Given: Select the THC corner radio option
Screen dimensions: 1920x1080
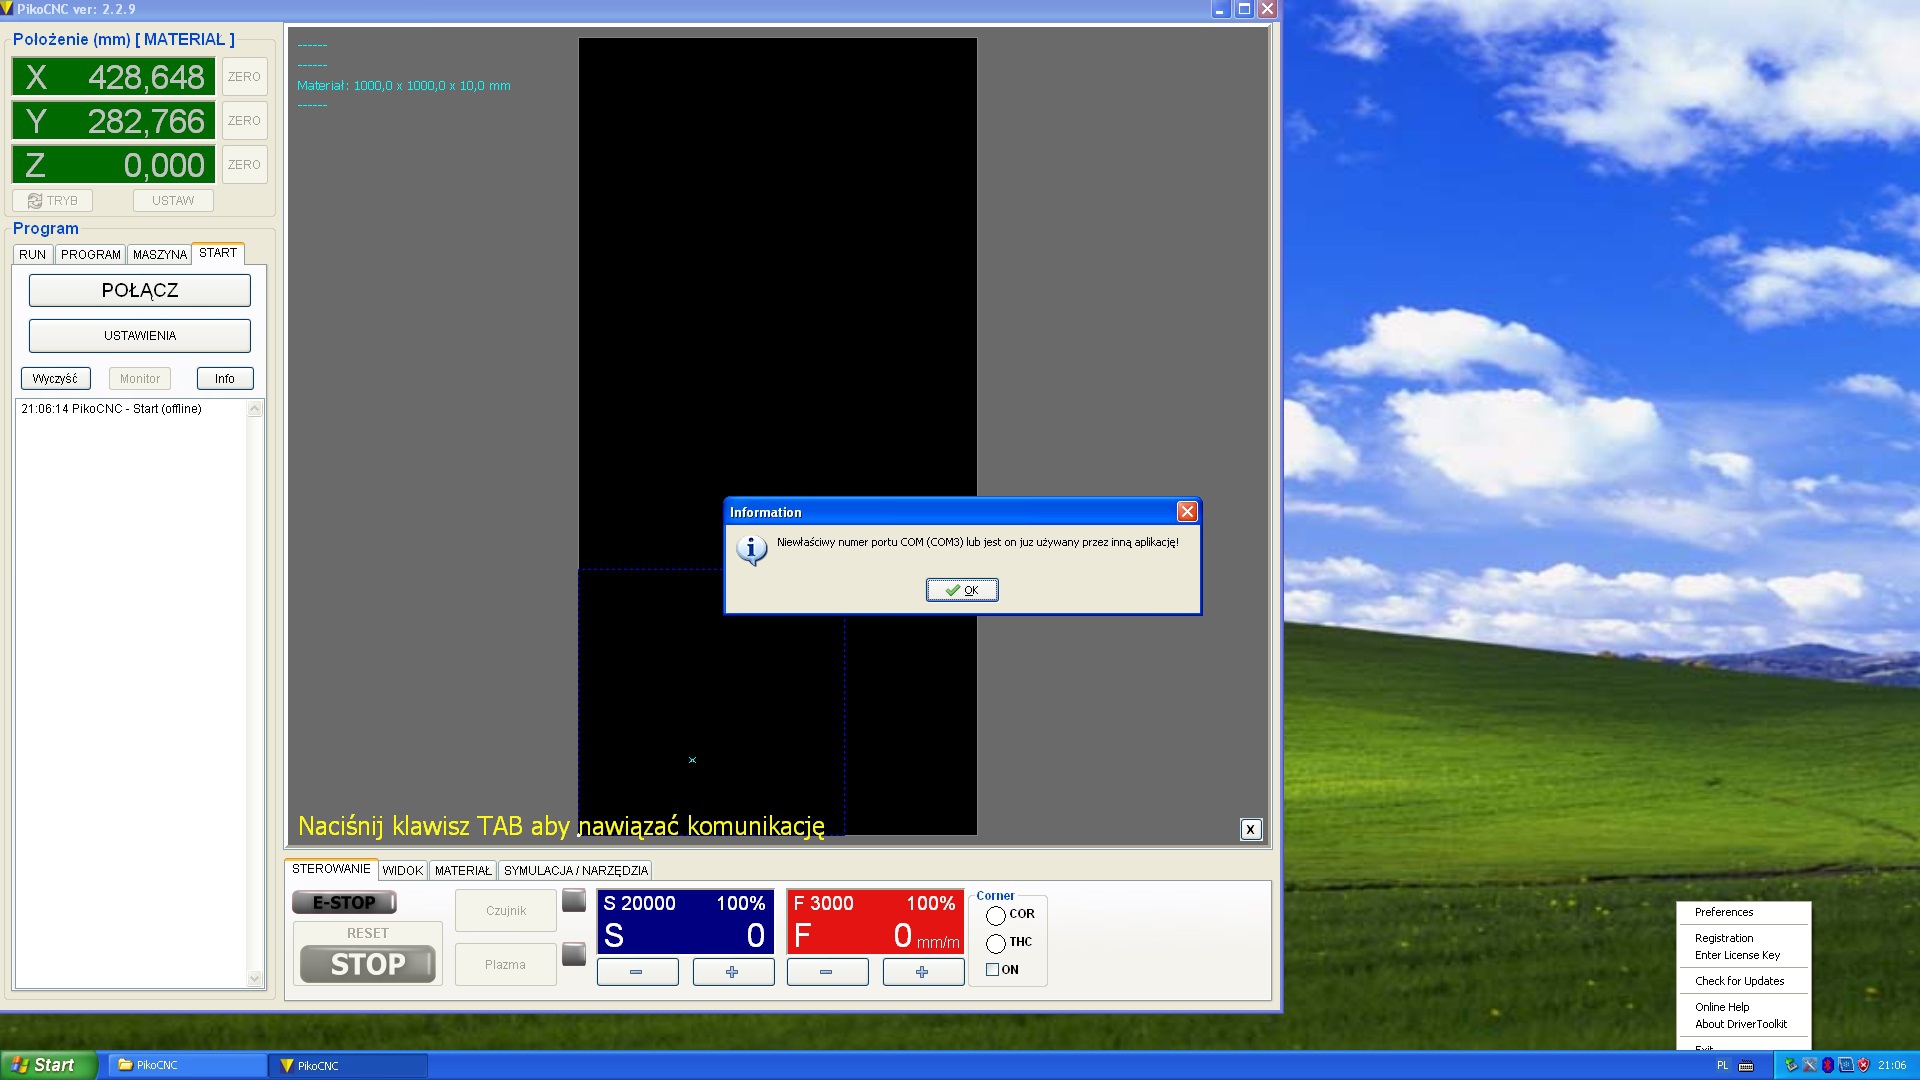Looking at the screenshot, I should (x=995, y=943).
